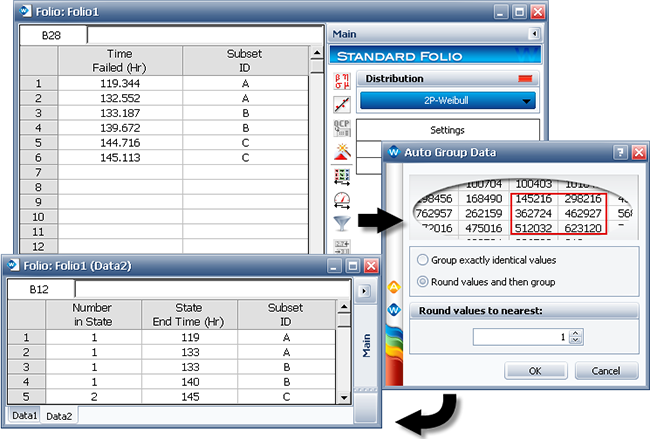Click the Round values to nearest input field
The image size is (650, 439).
(521, 337)
